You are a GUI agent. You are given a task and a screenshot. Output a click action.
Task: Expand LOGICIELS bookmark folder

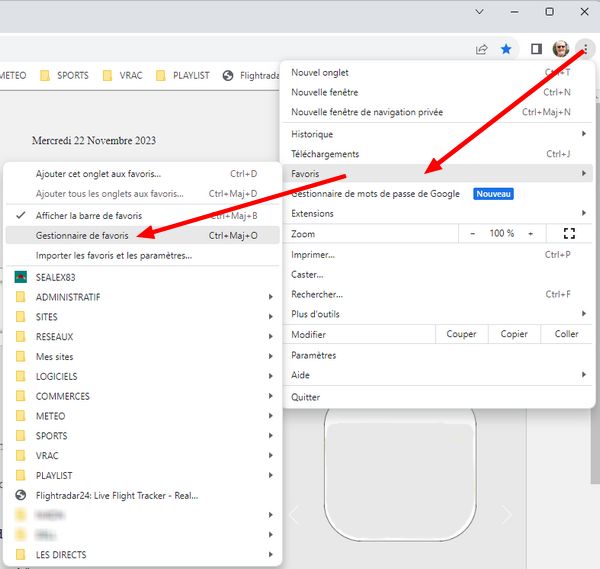coord(142,377)
